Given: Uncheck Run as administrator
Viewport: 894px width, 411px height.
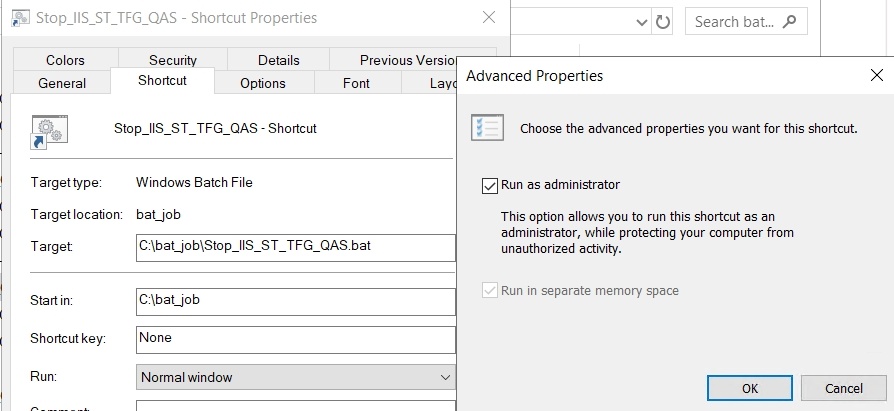Looking at the screenshot, I should click(490, 186).
